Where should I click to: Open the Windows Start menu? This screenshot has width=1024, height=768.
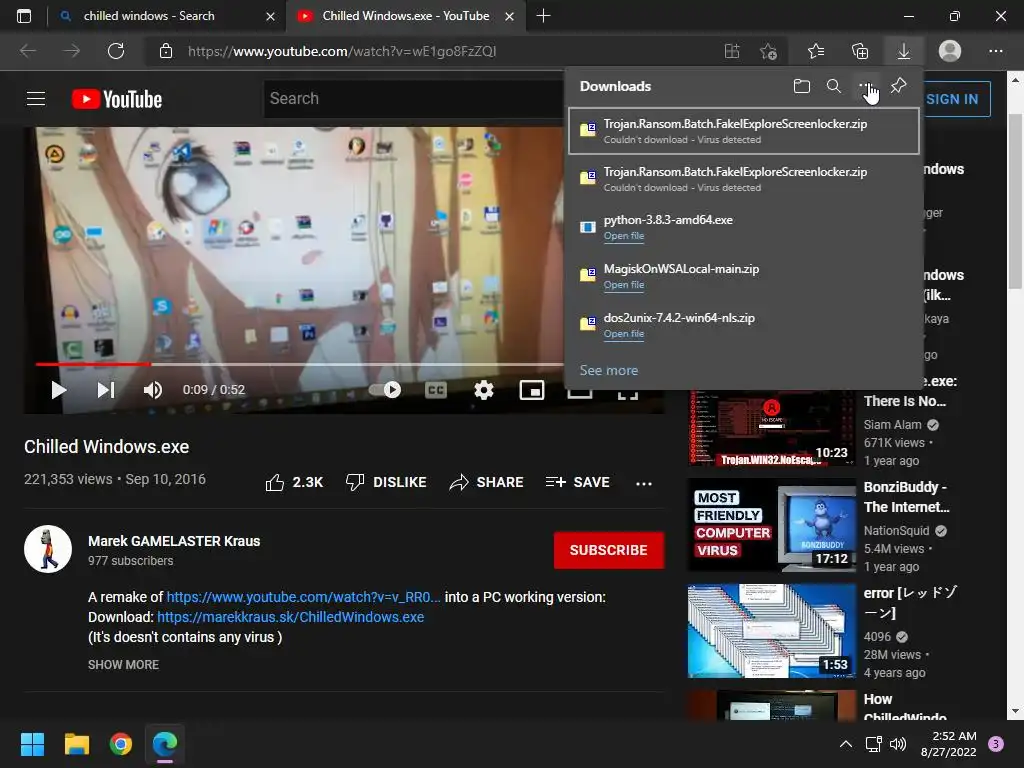click(32, 744)
